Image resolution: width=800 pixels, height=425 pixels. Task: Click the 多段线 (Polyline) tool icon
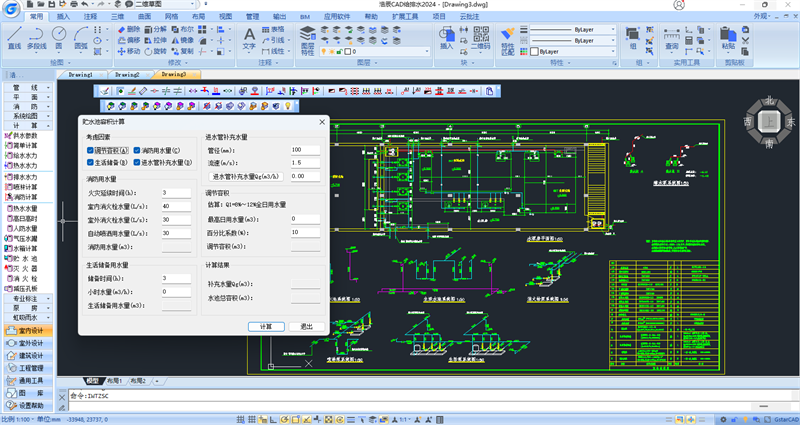tap(37, 37)
